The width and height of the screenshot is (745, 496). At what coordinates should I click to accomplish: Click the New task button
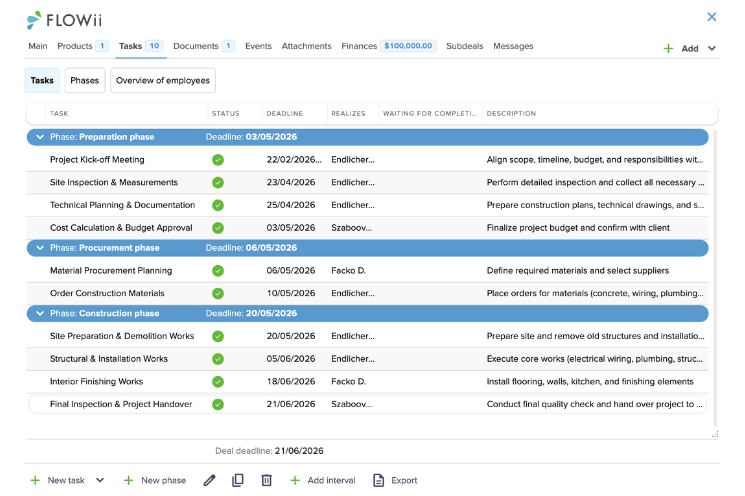click(57, 480)
